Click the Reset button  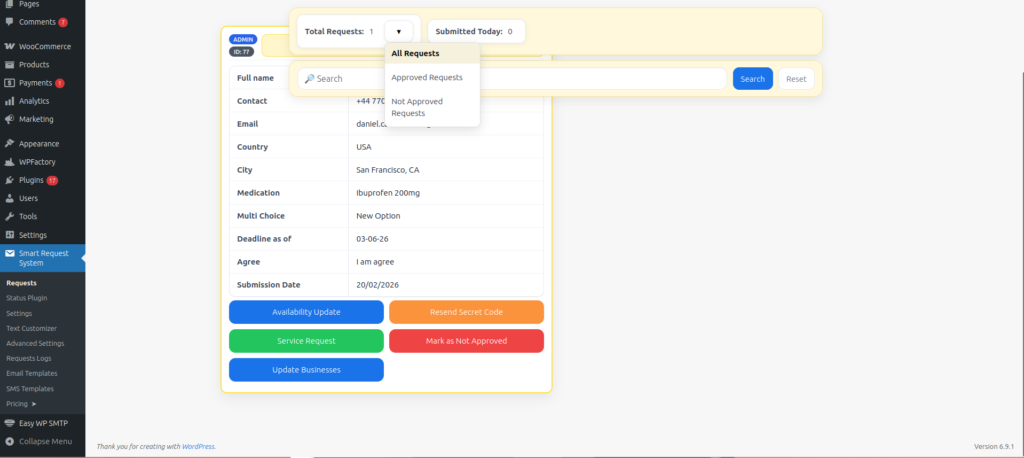coord(796,79)
